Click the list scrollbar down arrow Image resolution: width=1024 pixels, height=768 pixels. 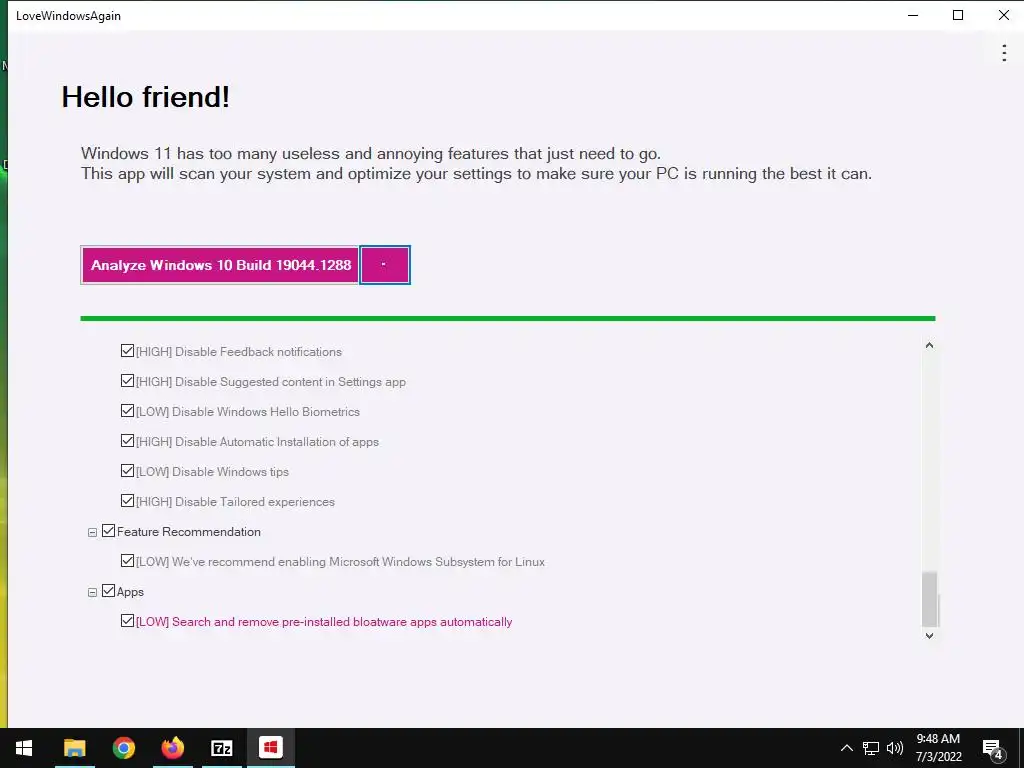[929, 635]
